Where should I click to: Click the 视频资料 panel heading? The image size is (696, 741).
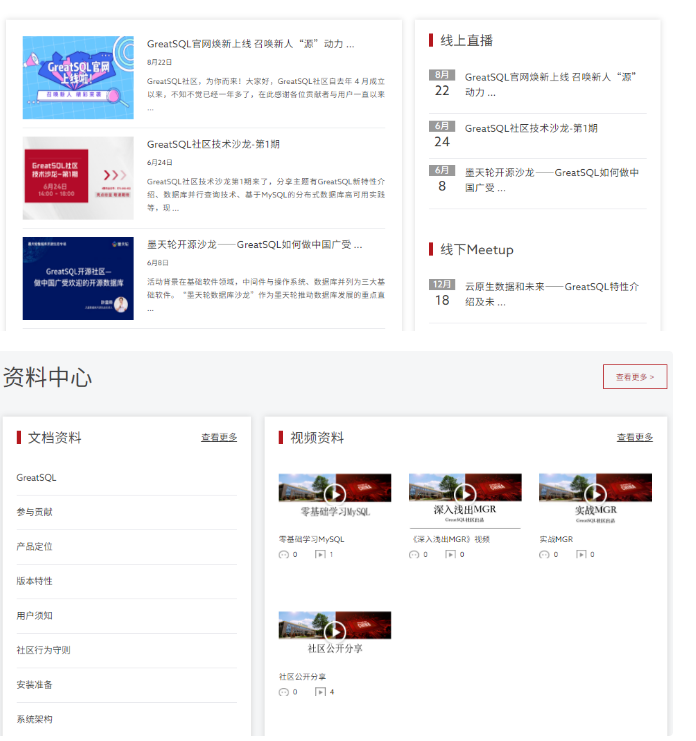pyautogui.click(x=317, y=438)
